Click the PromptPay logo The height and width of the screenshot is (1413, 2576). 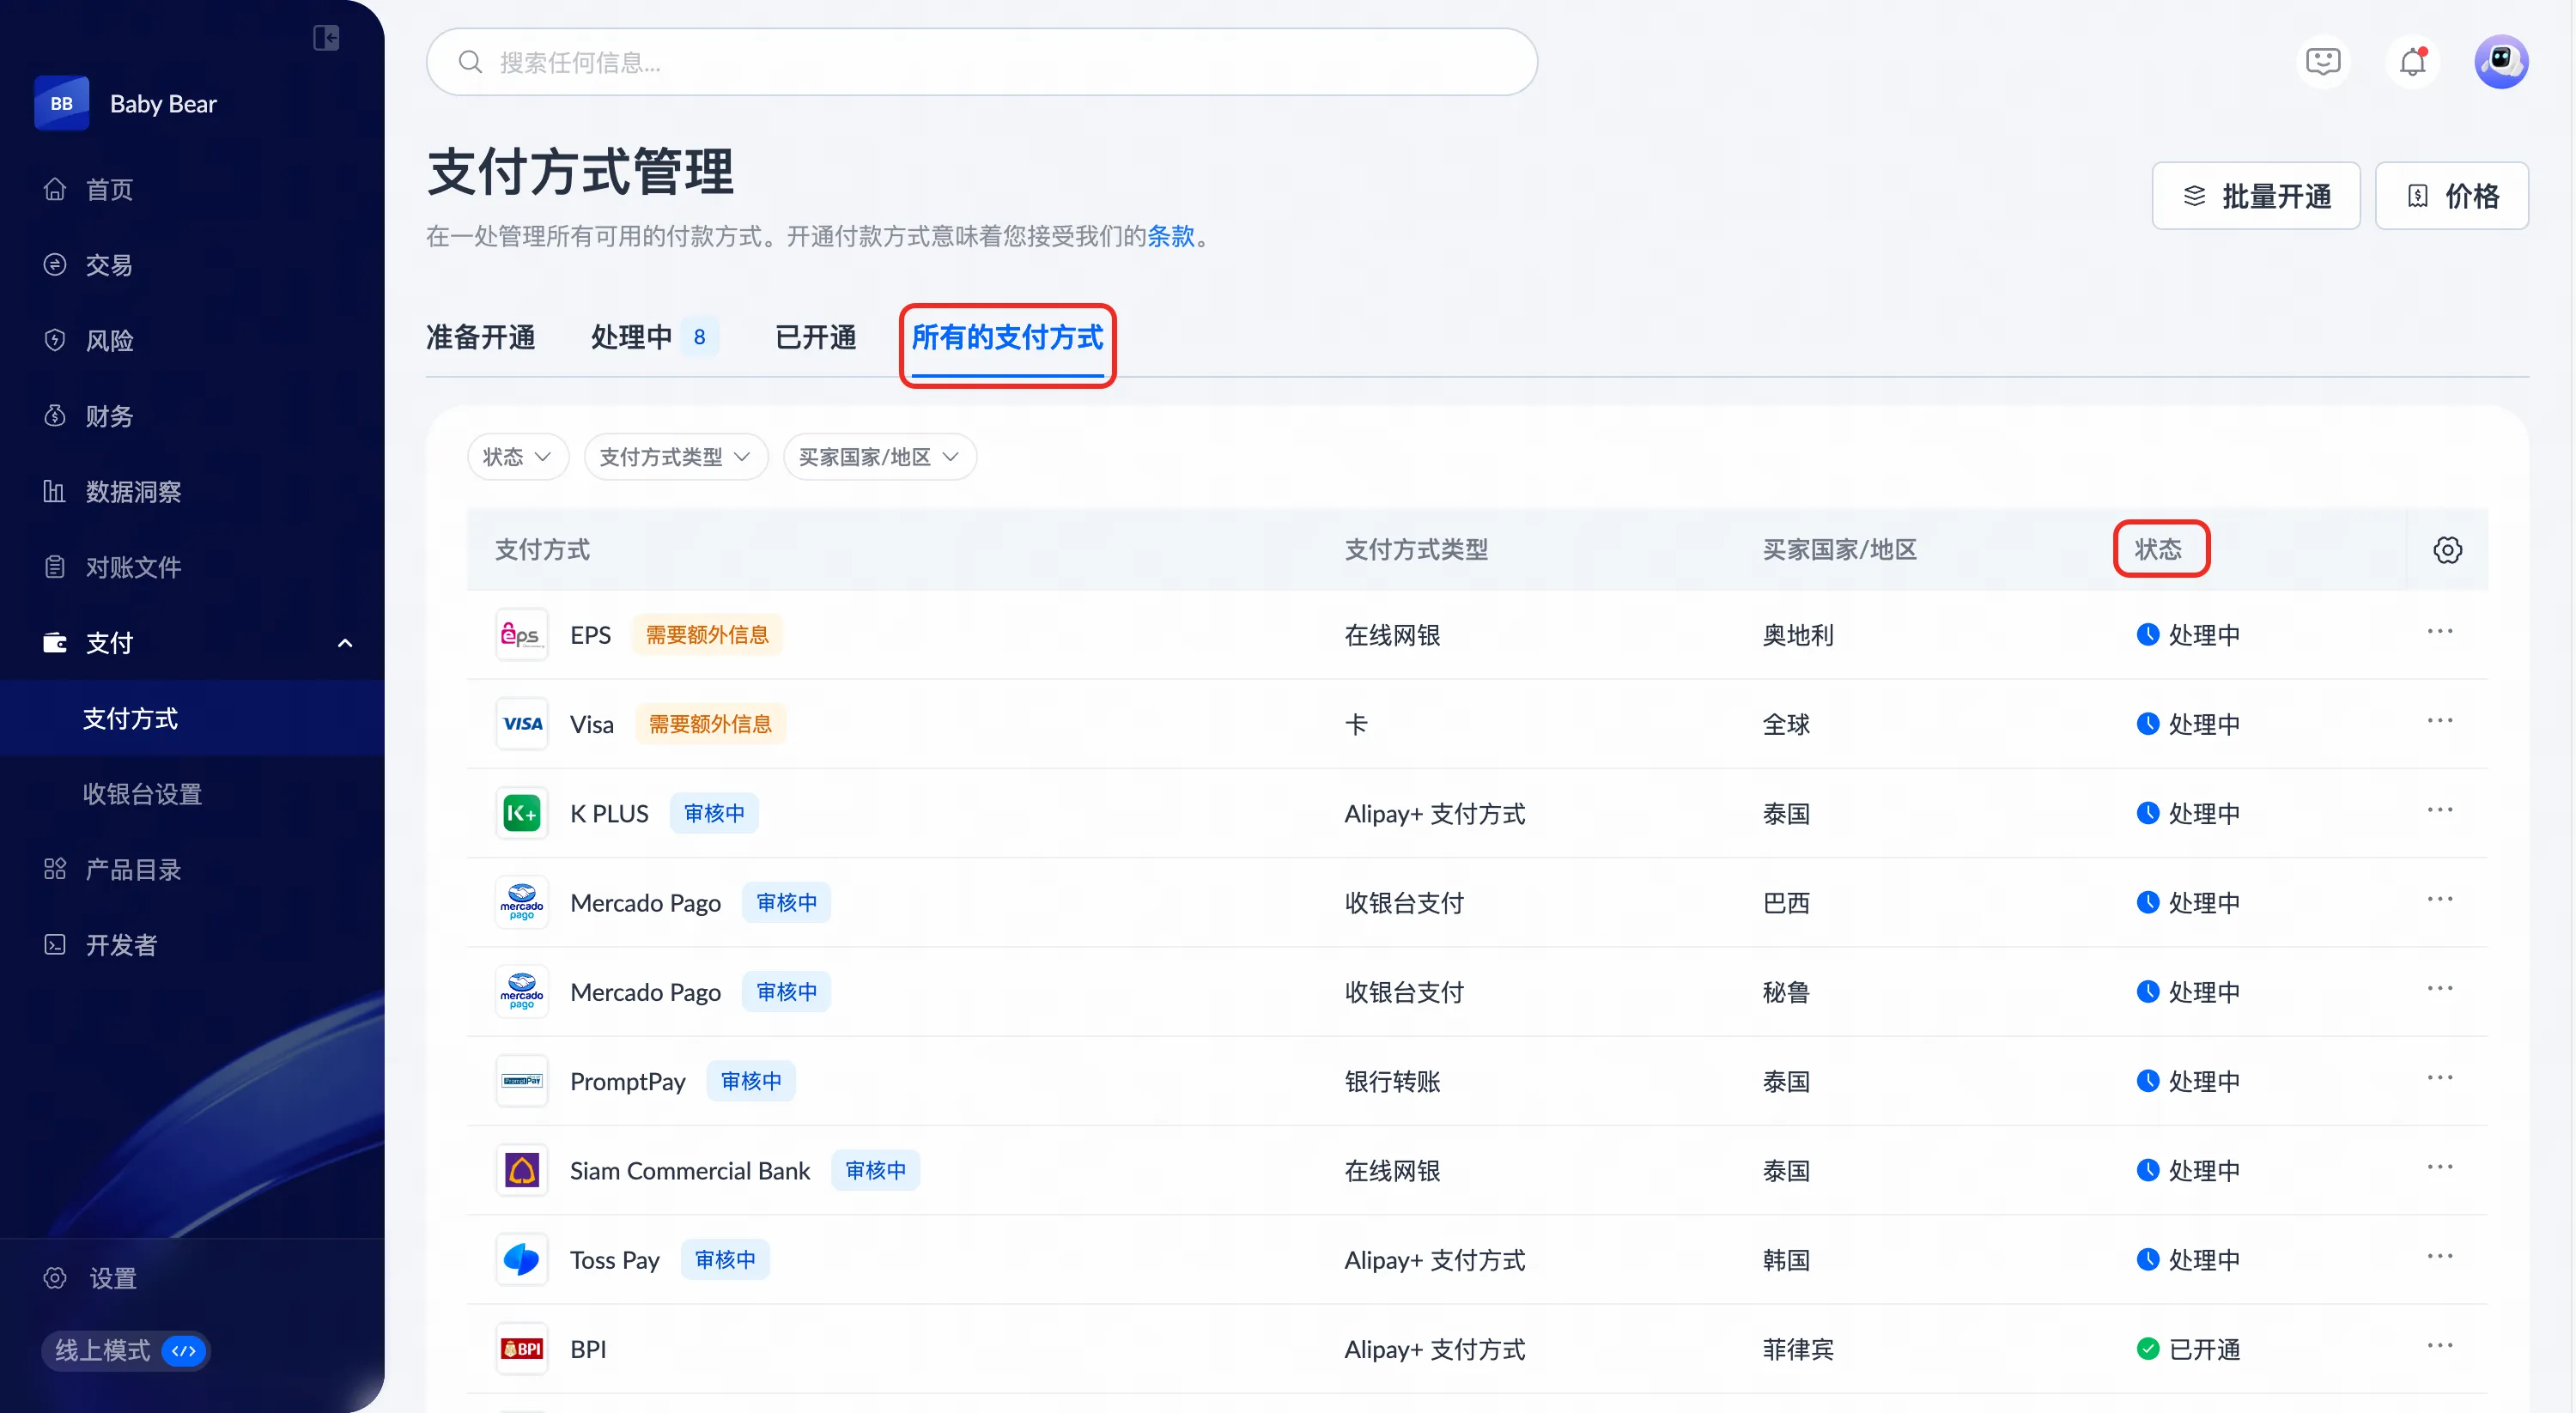521,1080
